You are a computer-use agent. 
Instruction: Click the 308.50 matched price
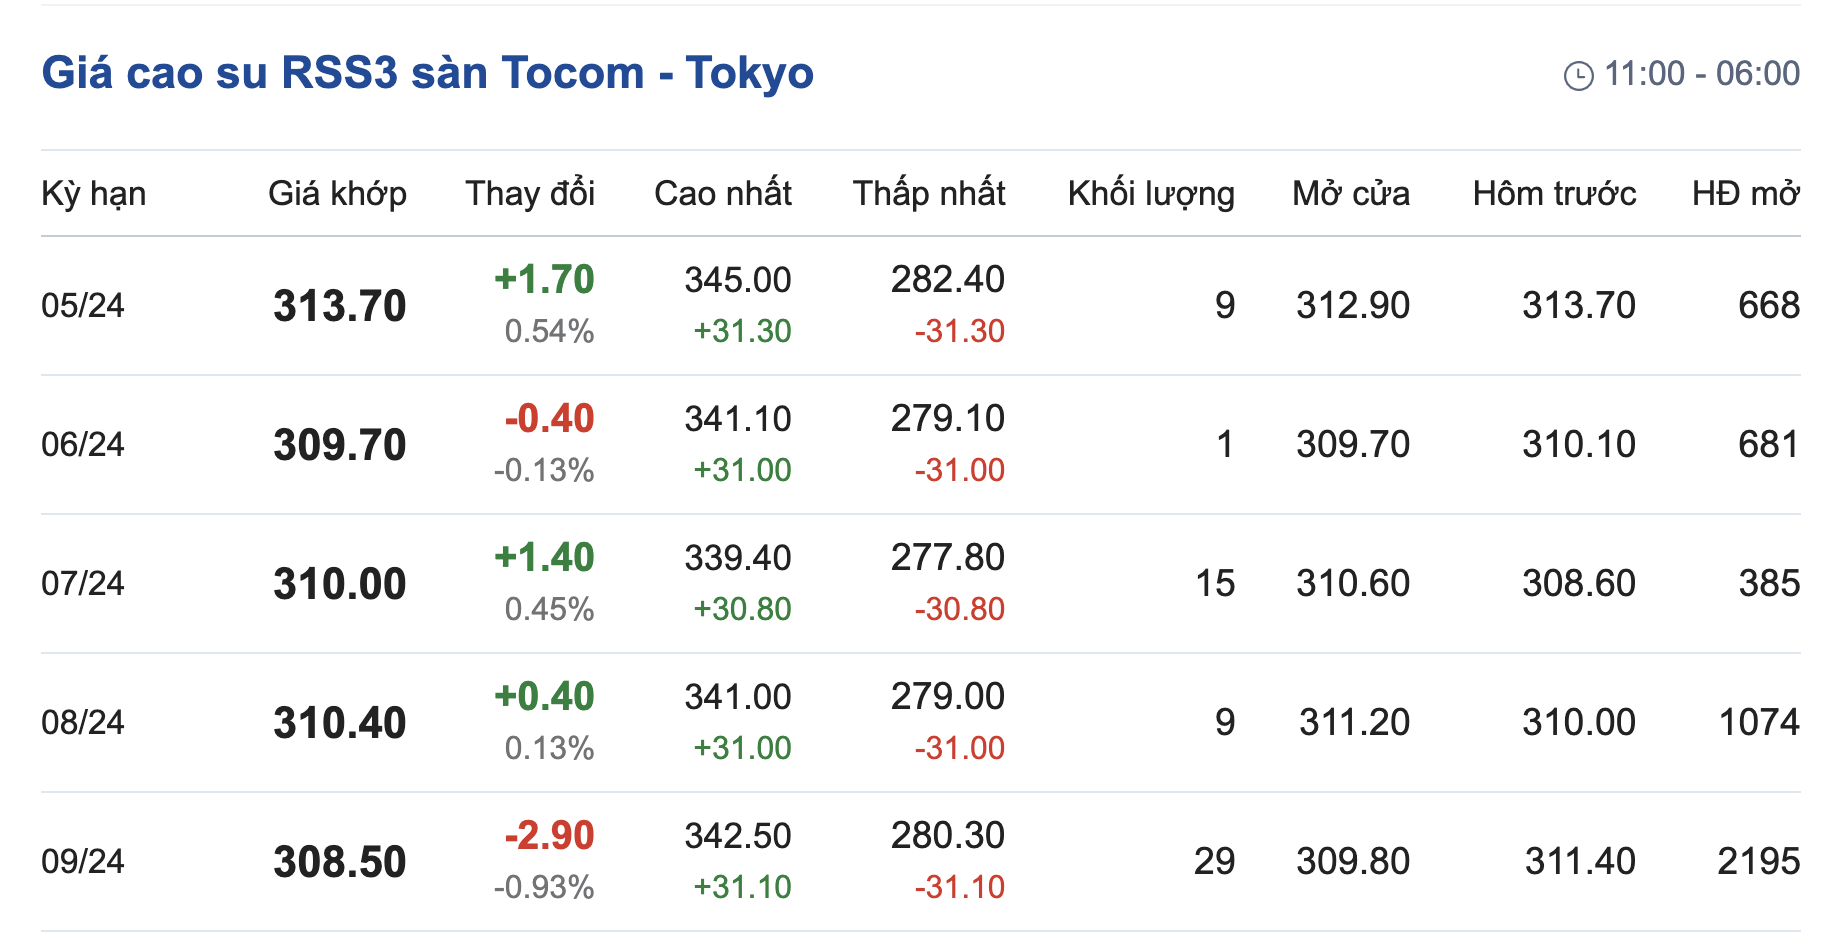pyautogui.click(x=339, y=862)
